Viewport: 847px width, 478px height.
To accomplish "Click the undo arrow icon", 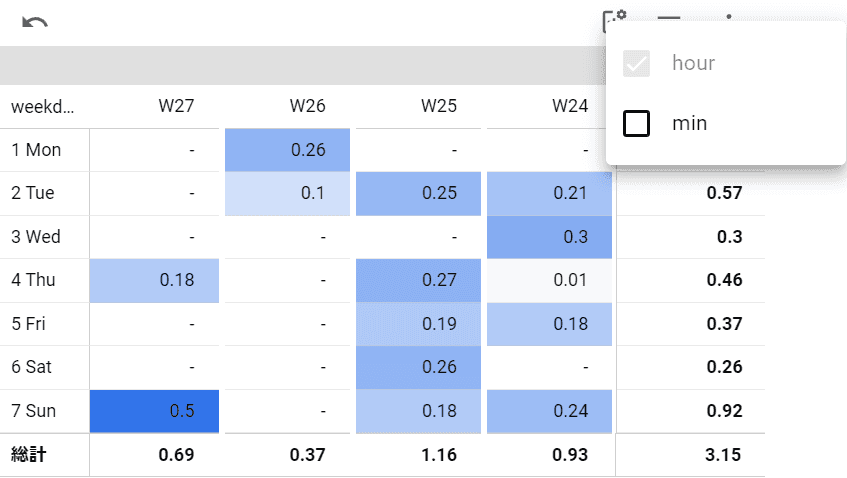I will 35,23.
